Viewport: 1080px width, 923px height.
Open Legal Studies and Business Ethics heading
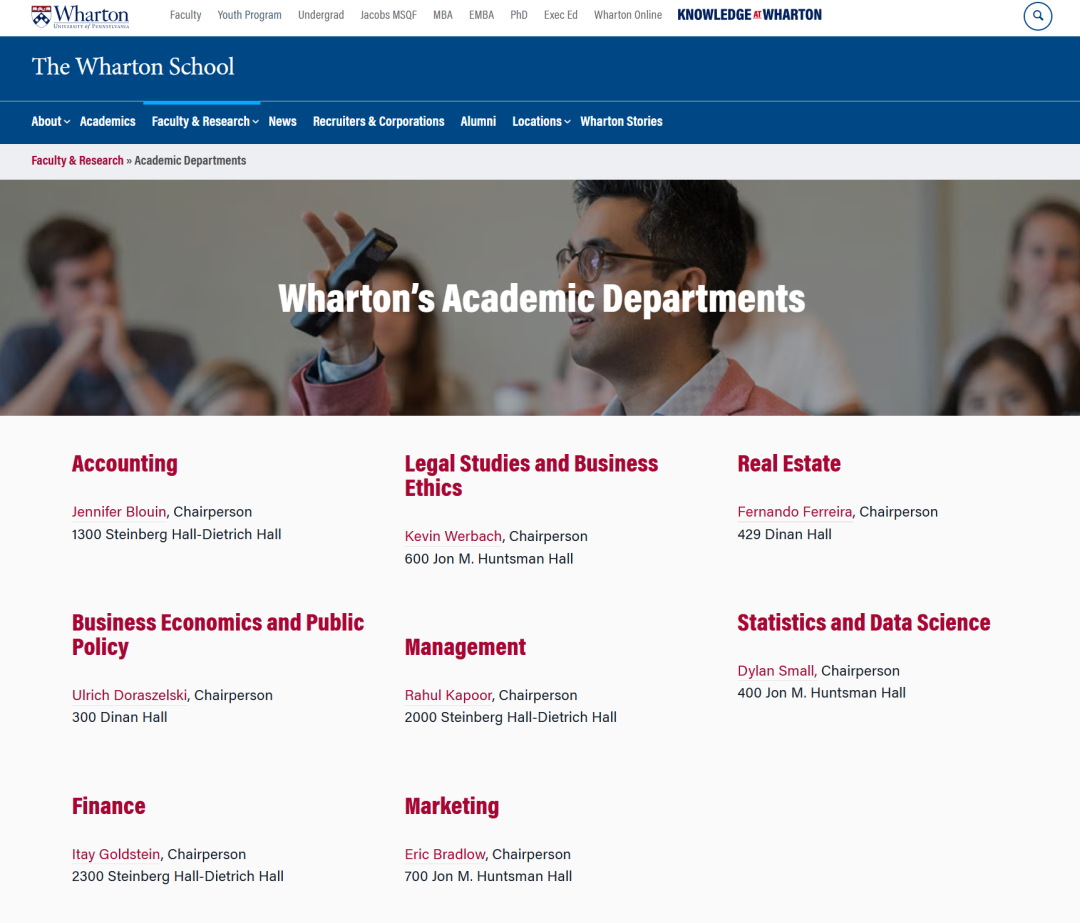click(531, 476)
